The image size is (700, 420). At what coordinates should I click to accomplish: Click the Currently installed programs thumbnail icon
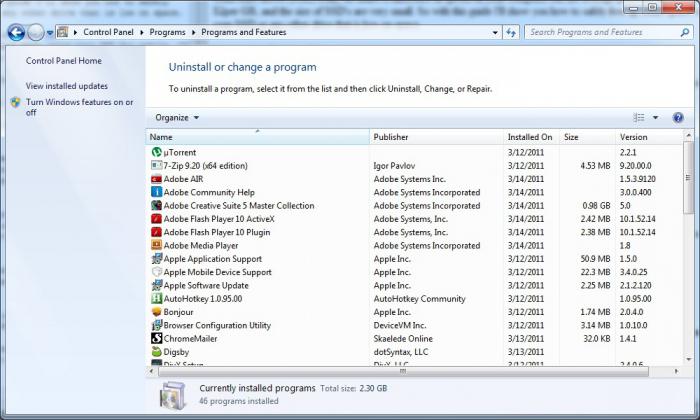(173, 395)
